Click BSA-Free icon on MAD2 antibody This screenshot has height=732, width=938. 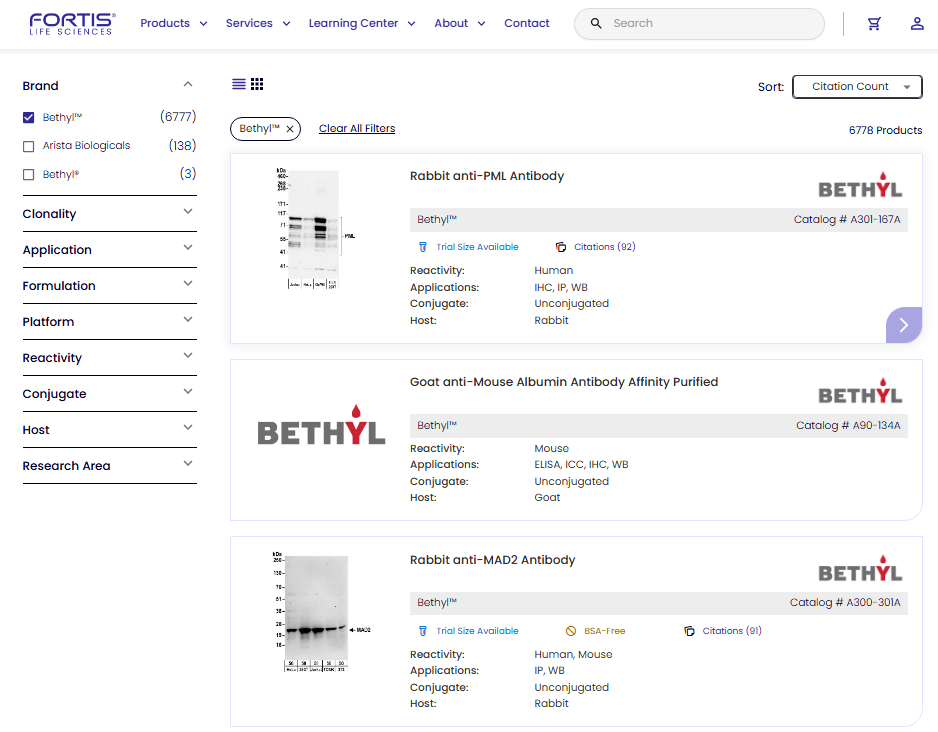pos(571,631)
